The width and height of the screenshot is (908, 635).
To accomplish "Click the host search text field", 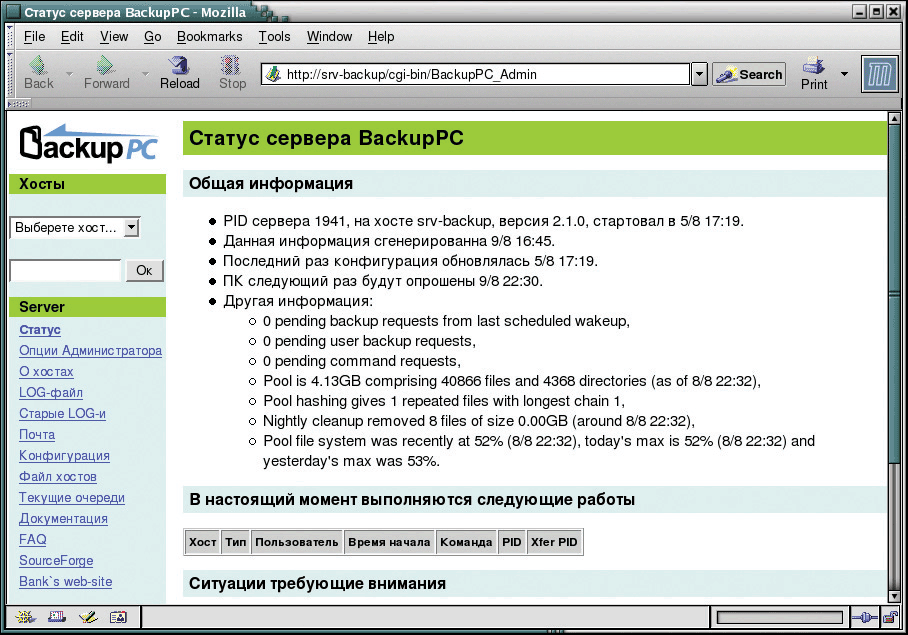I will click(x=65, y=271).
